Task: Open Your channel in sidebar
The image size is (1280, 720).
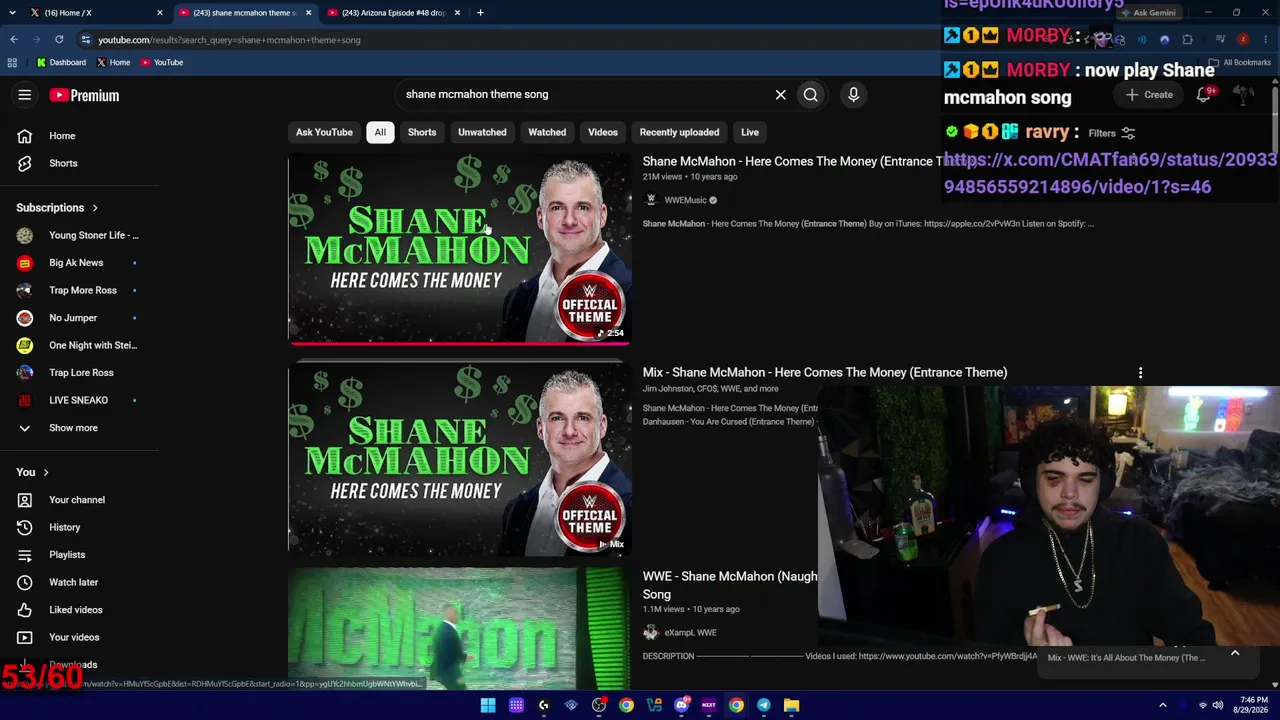Action: [x=77, y=500]
